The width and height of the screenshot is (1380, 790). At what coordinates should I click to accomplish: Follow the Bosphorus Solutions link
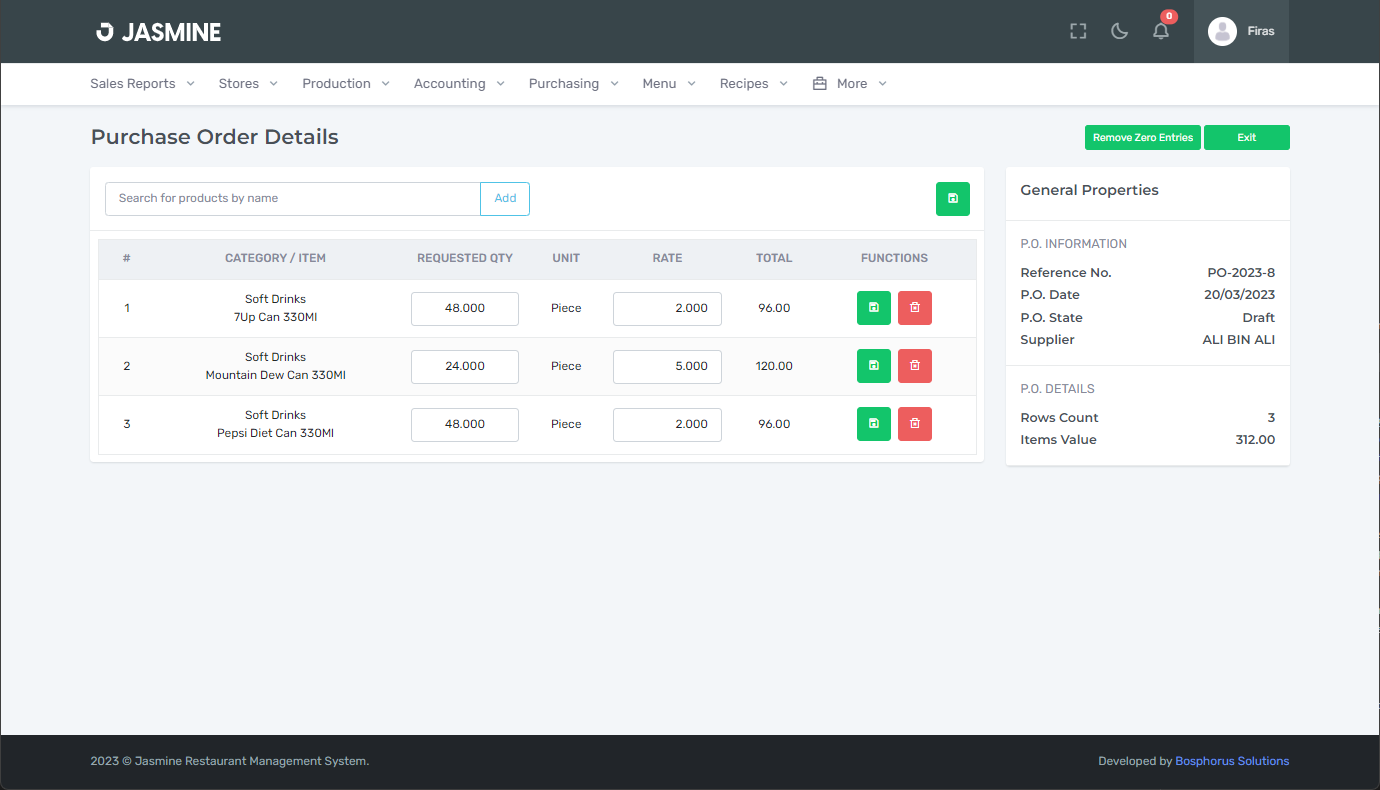click(x=1231, y=761)
